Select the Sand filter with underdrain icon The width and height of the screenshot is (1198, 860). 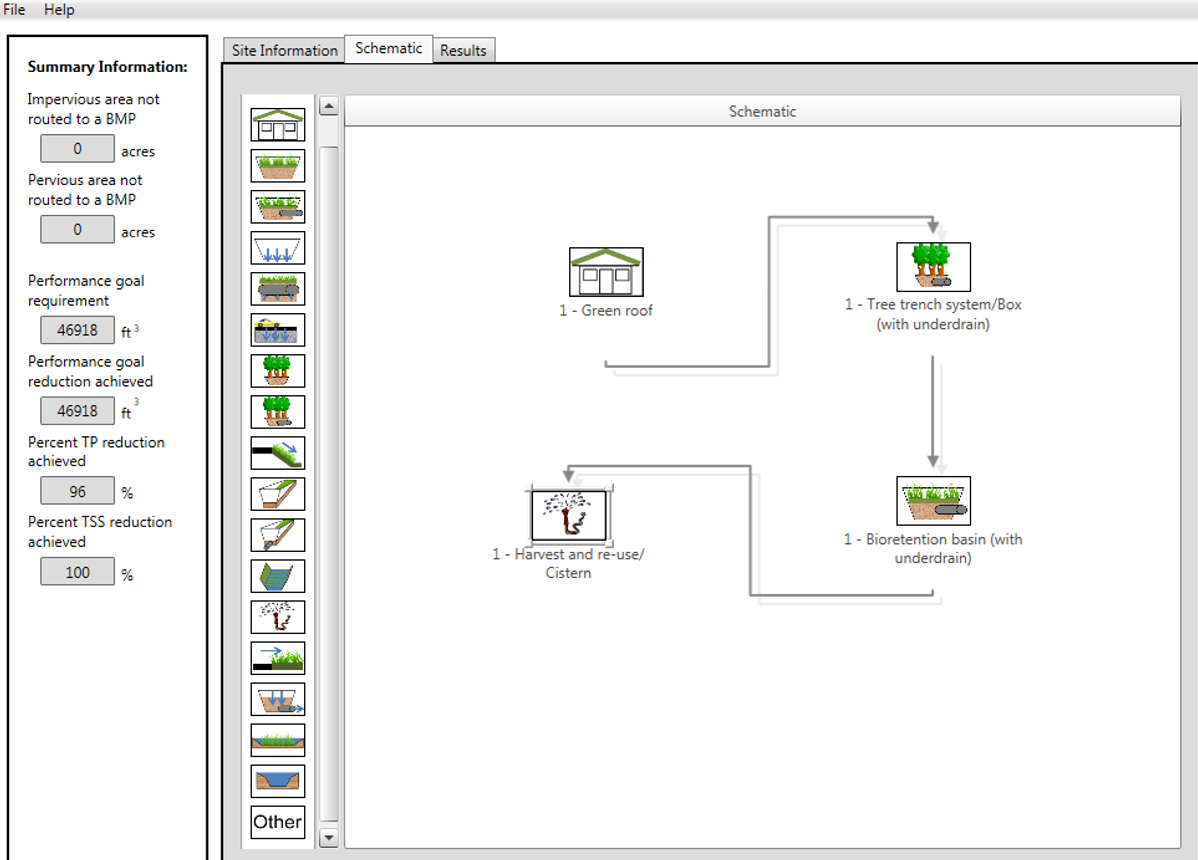pos(277,699)
